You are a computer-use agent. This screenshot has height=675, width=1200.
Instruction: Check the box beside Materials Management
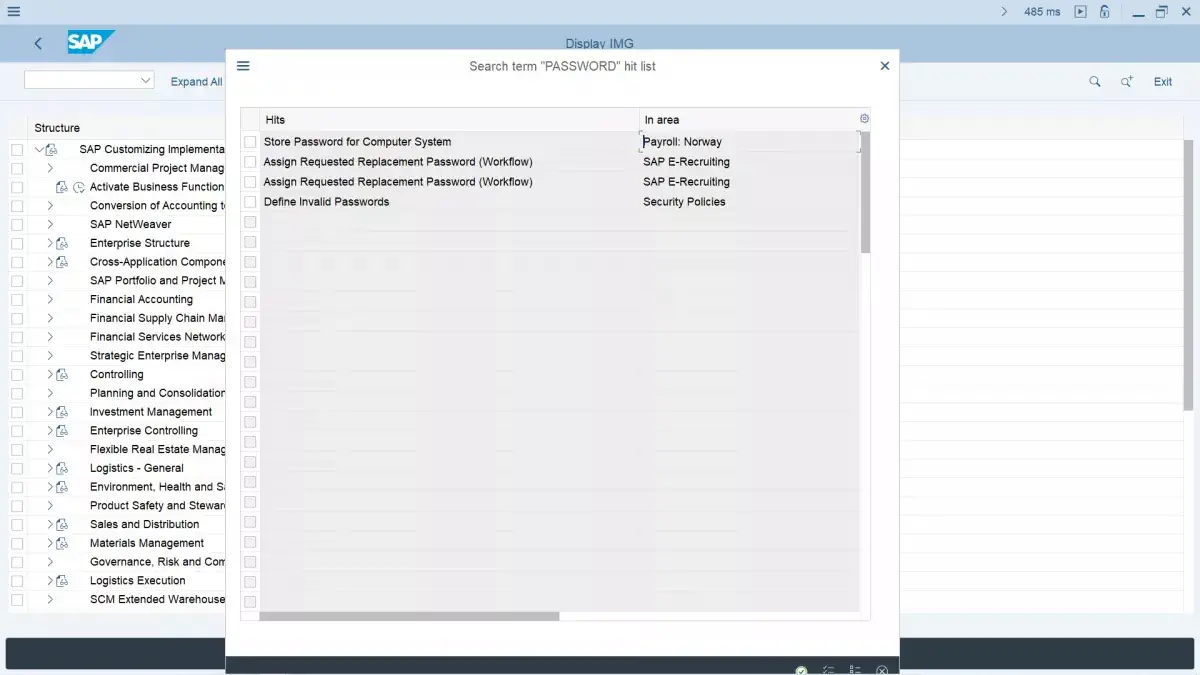(x=16, y=543)
